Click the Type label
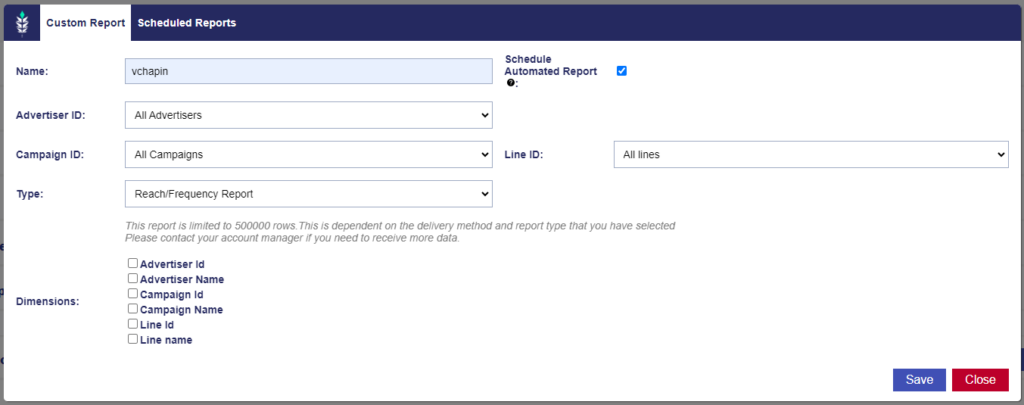 [29, 194]
